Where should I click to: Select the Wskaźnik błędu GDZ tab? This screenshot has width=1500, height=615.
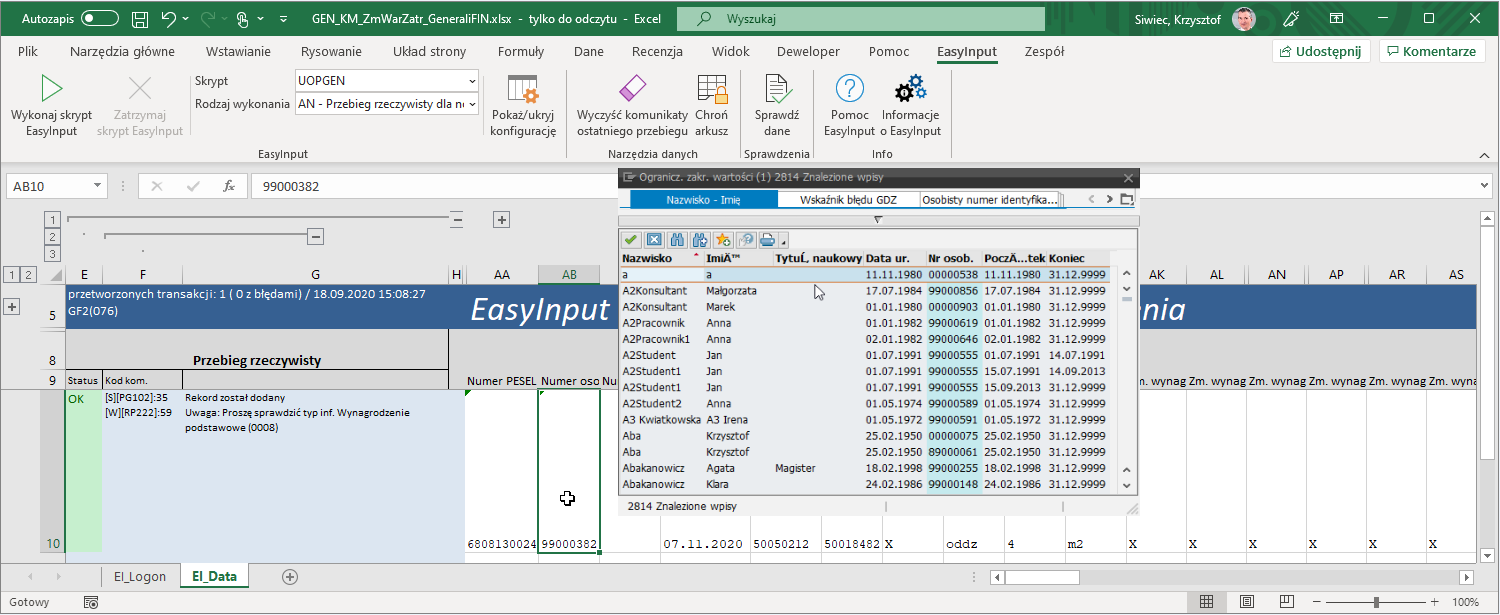point(848,199)
